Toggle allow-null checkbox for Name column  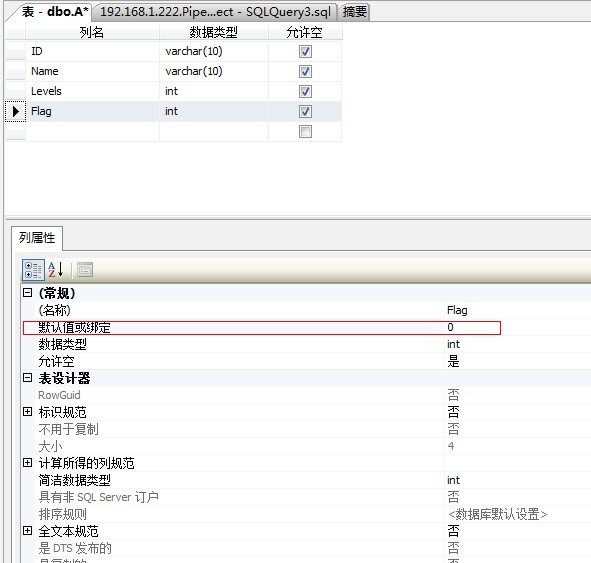[x=305, y=72]
